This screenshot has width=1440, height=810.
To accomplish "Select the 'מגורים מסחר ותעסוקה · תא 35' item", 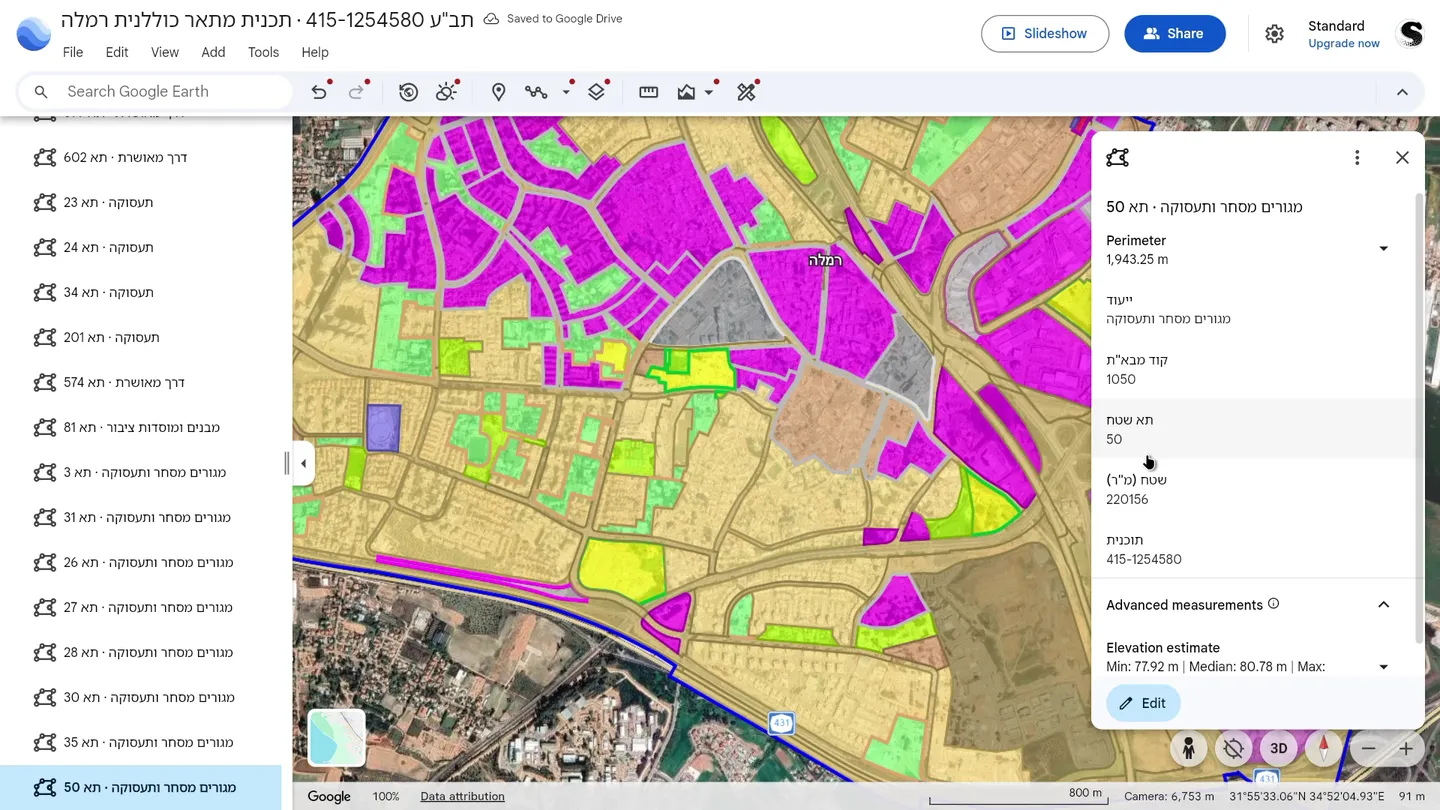I will tap(141, 743).
